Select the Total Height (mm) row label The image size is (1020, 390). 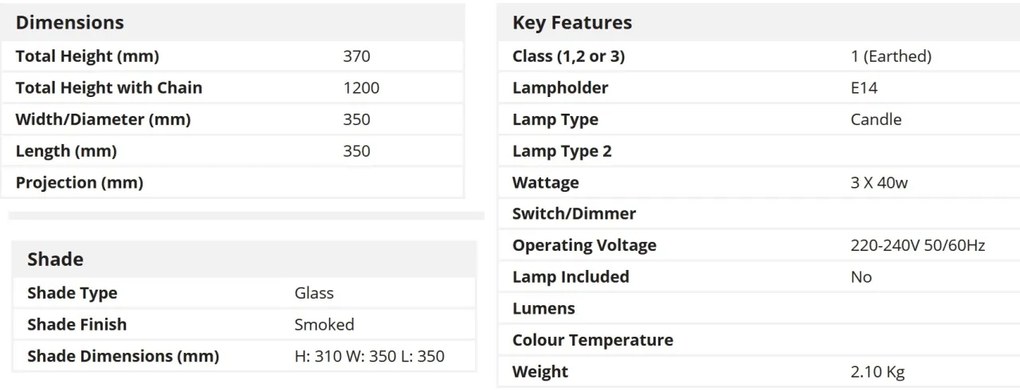pos(87,57)
